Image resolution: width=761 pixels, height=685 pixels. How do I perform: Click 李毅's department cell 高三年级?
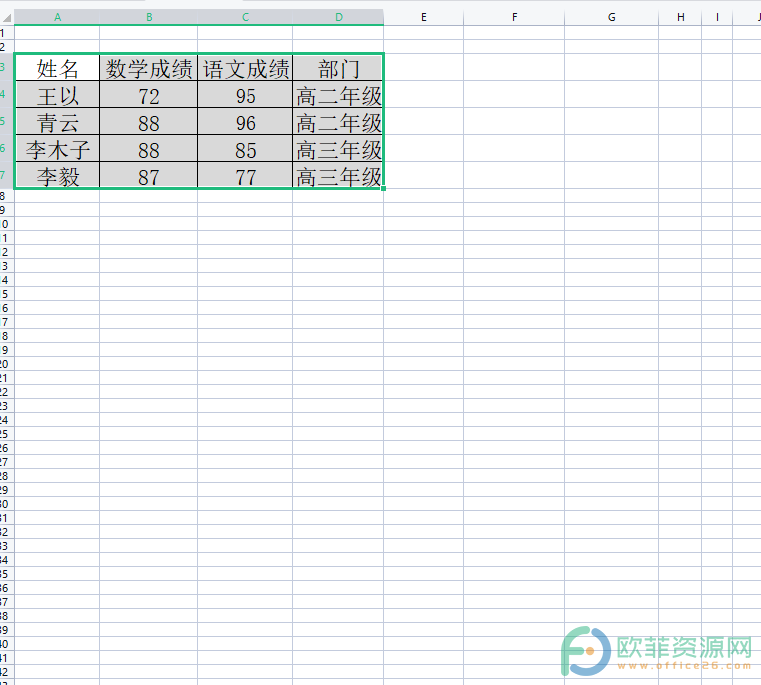click(x=338, y=175)
